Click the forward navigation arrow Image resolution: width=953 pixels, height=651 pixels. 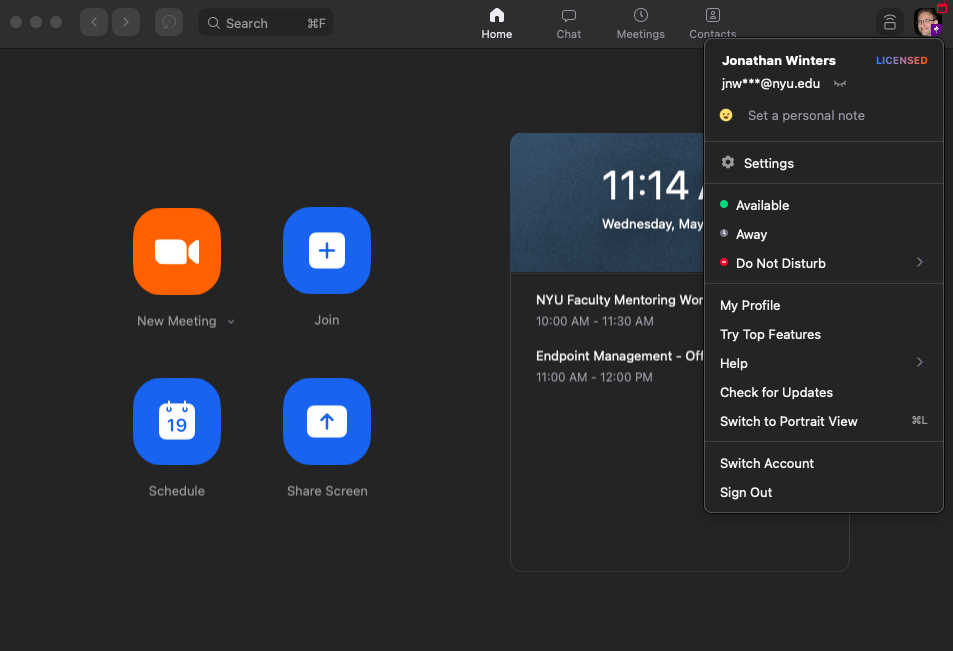point(126,22)
